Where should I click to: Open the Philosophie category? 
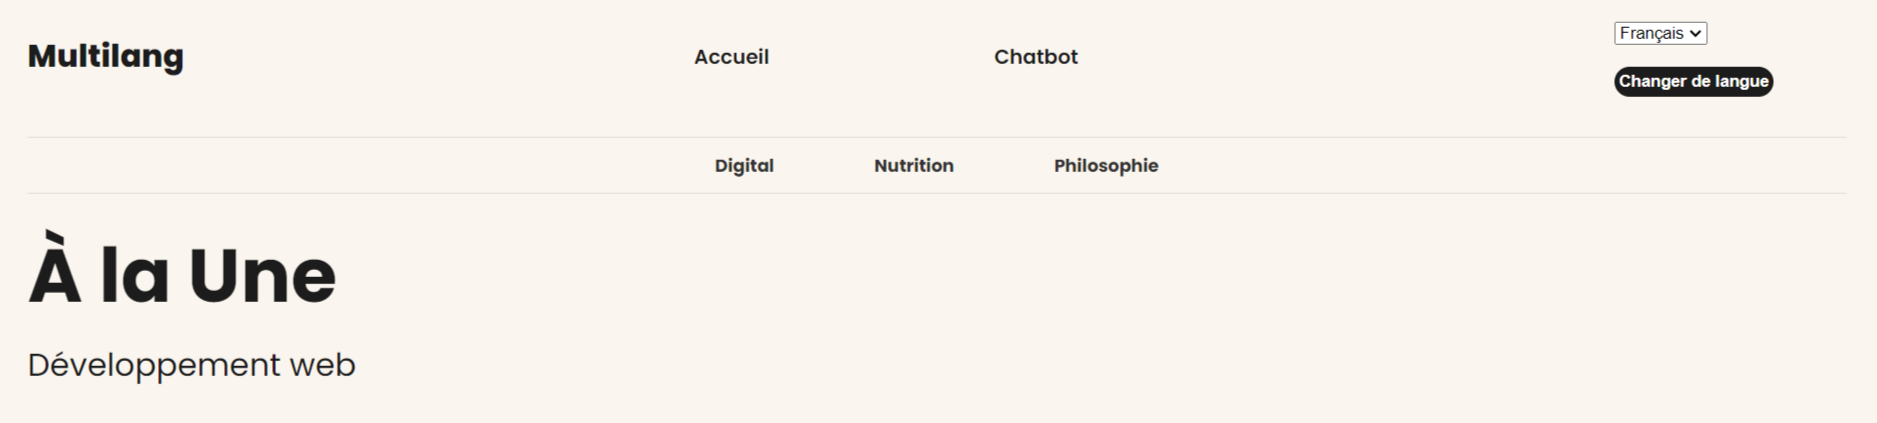(x=1105, y=166)
